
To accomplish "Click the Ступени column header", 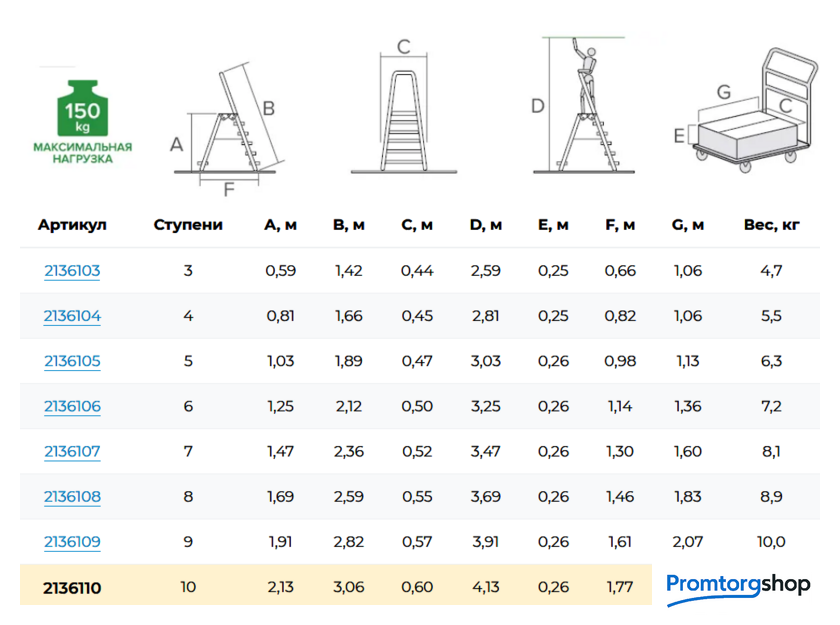I will point(188,225).
